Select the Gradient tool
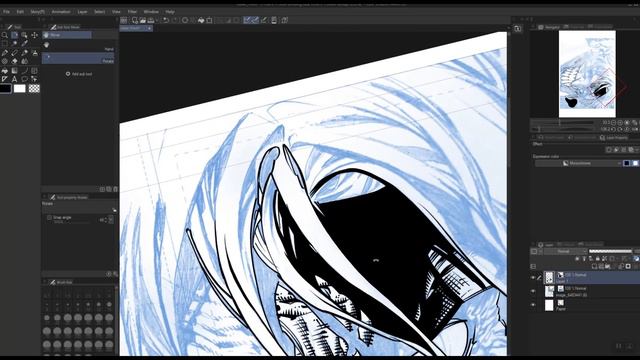This screenshot has width=640, height=360. 14,71
